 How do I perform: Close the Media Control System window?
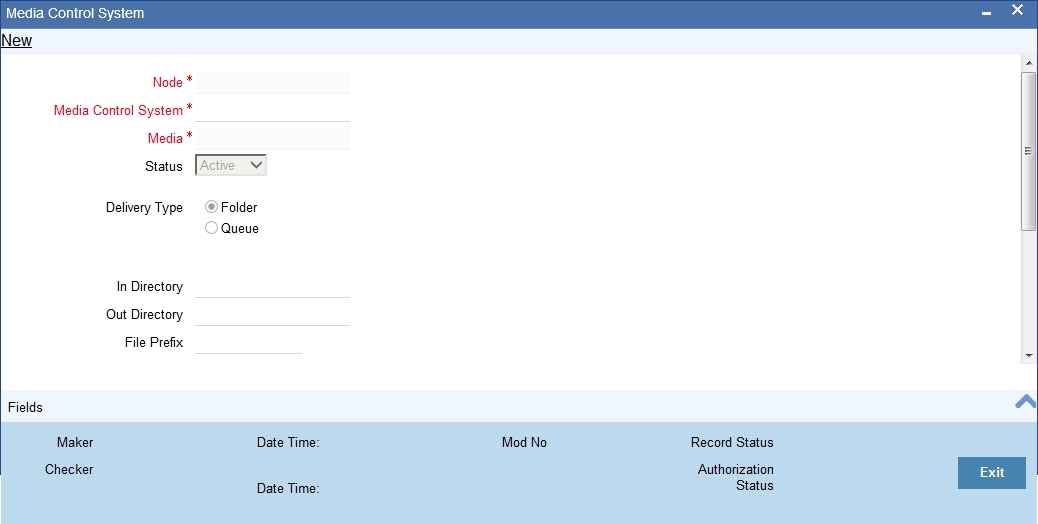point(1017,10)
